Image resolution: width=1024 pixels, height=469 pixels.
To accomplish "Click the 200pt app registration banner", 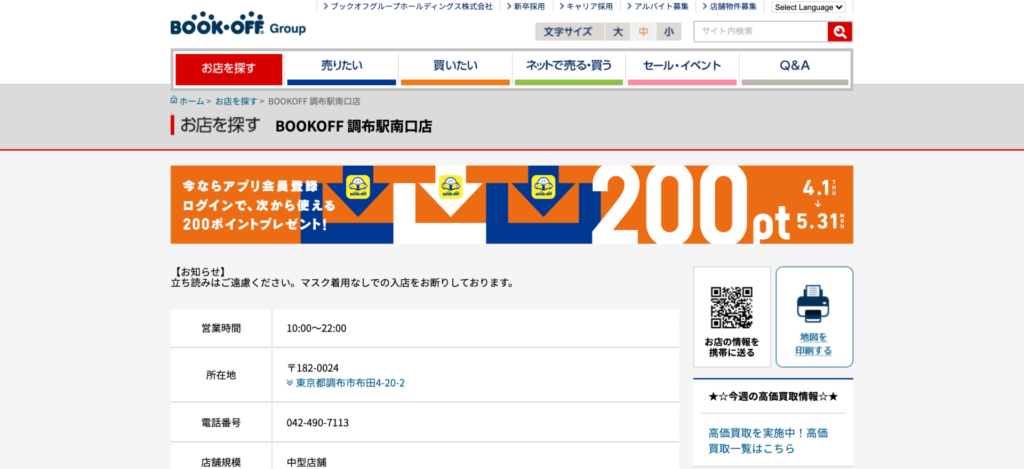I will 511,204.
